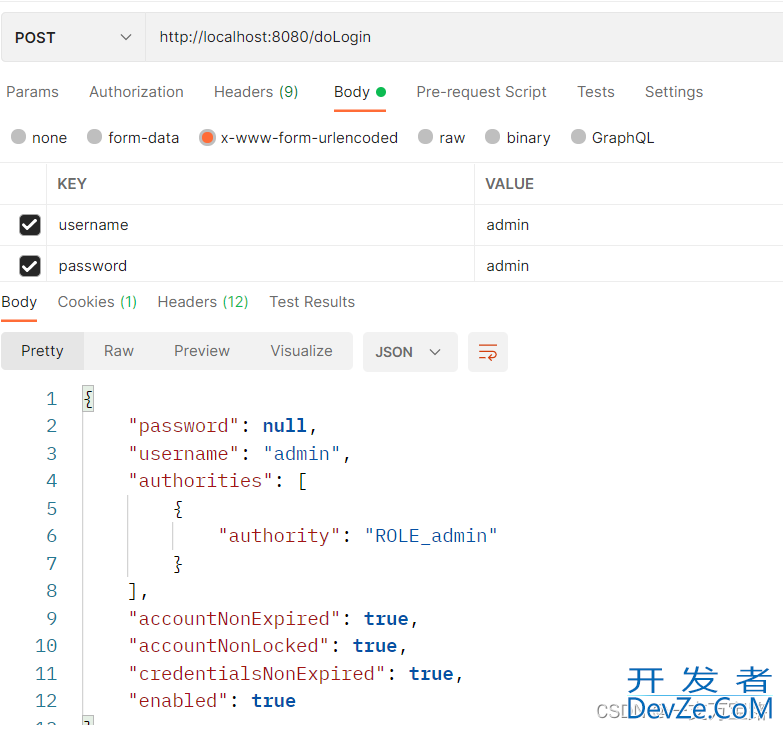The height and width of the screenshot is (730, 783).
Task: Click the "authorities" key in response
Action: [200, 481]
